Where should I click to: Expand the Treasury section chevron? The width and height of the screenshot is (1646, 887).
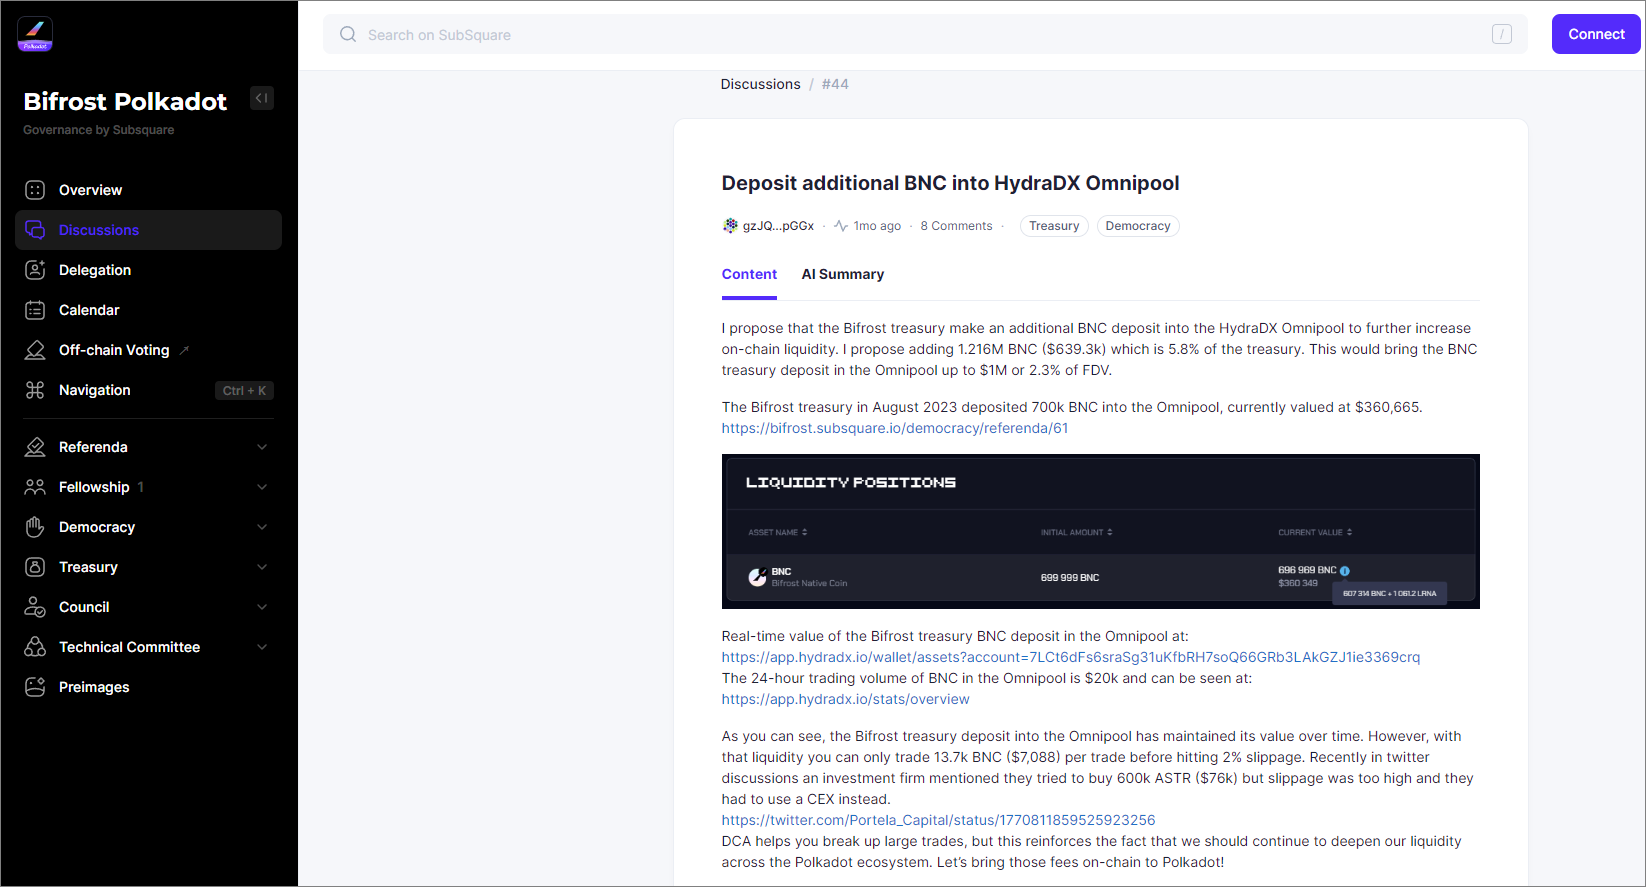[x=262, y=567]
